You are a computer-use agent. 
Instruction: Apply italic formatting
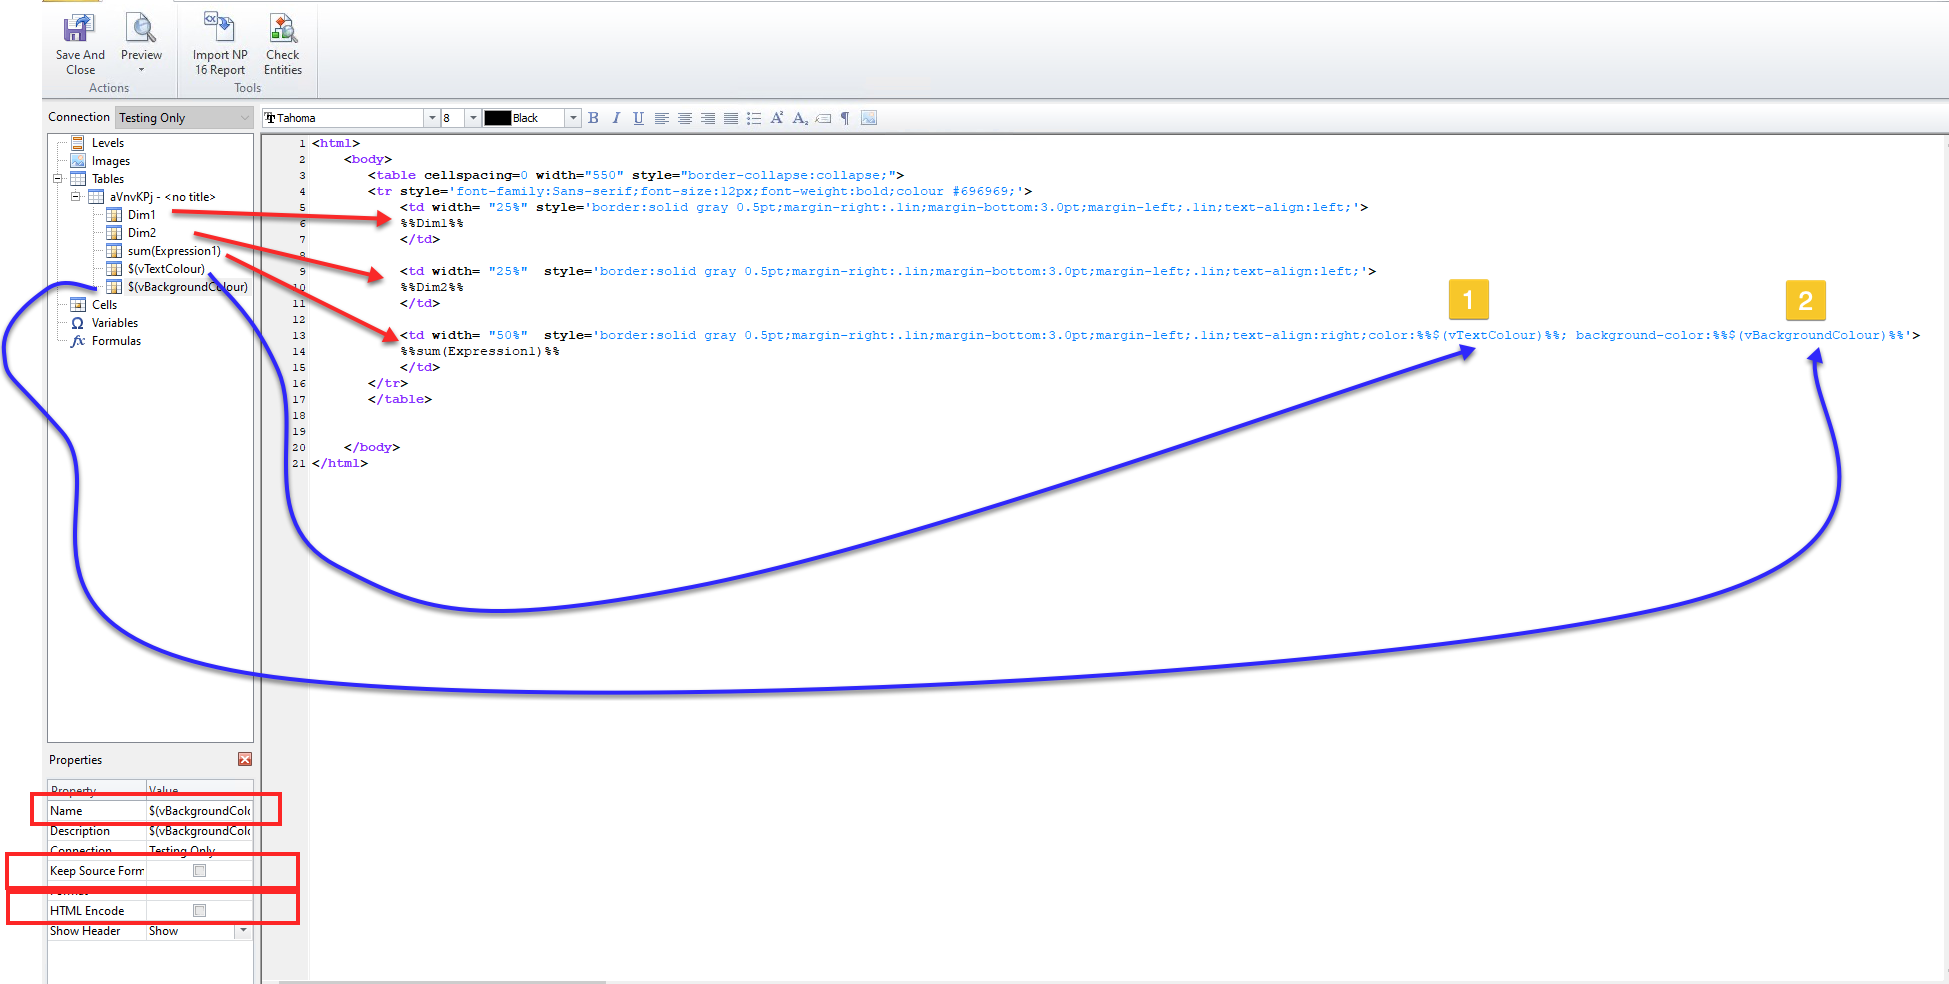coord(616,118)
